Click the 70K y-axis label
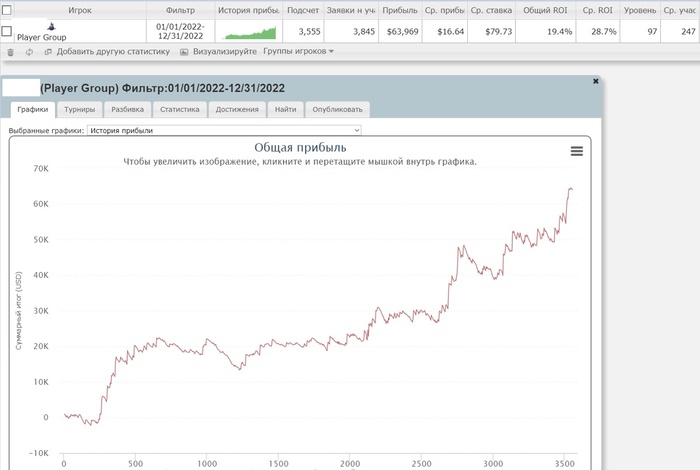Image resolution: width=700 pixels, height=470 pixels. (41, 169)
